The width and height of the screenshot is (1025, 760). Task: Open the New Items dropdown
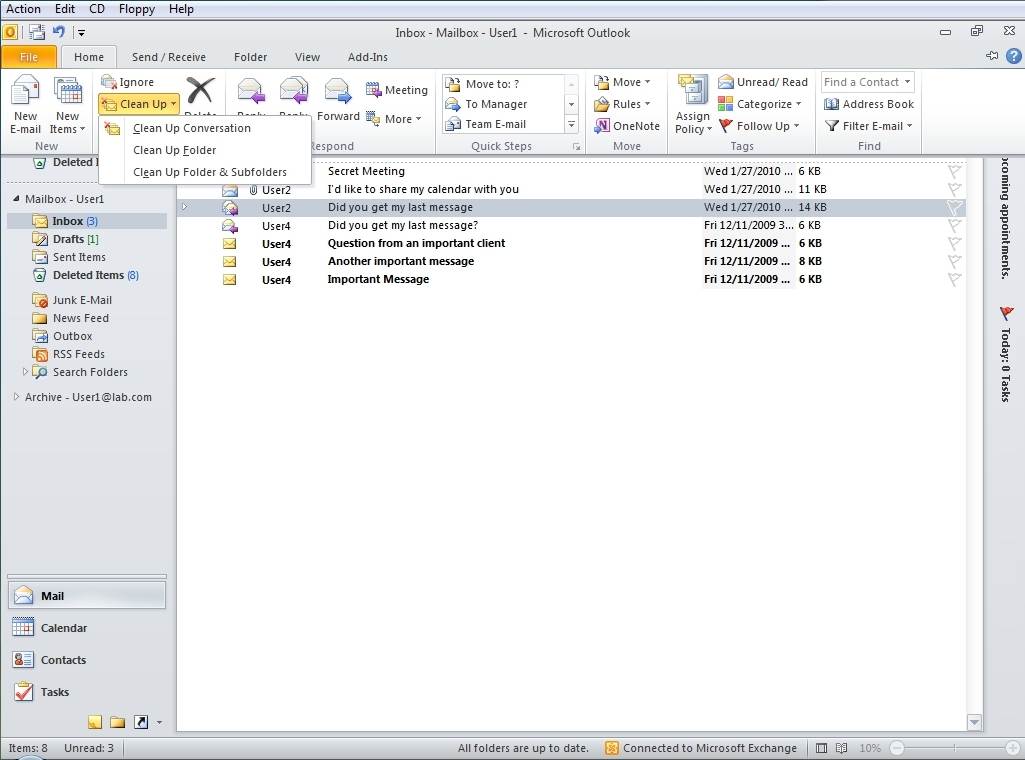tap(66, 104)
